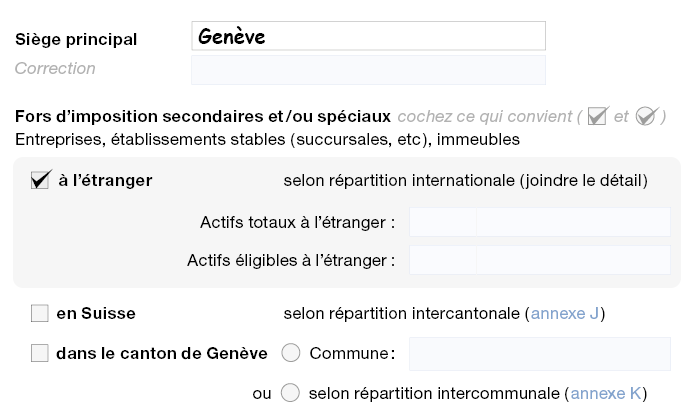
Task: Select the Commune radio button
Action: point(291,353)
